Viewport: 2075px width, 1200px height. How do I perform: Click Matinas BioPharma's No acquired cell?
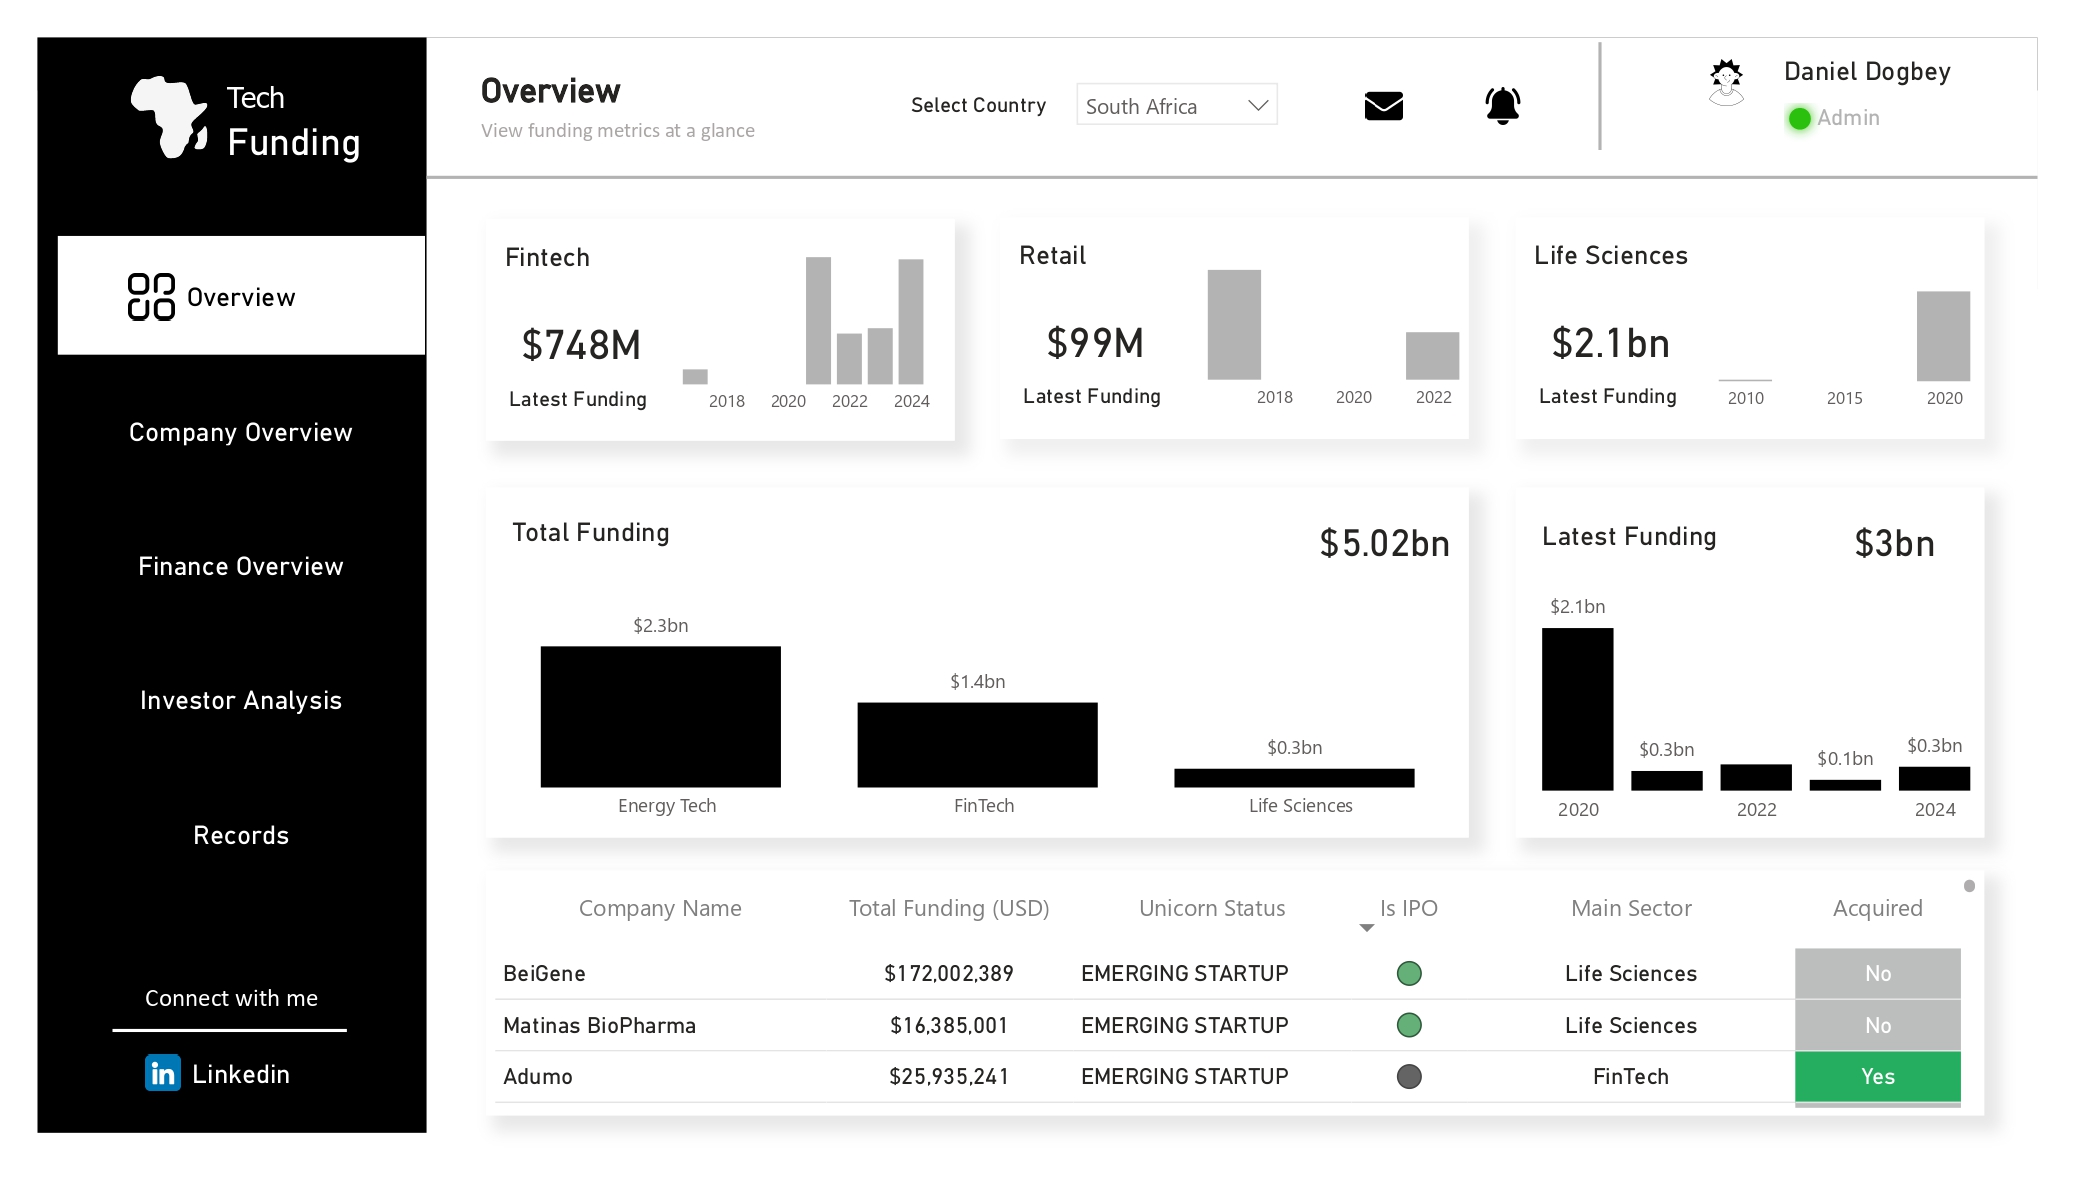point(1877,1025)
